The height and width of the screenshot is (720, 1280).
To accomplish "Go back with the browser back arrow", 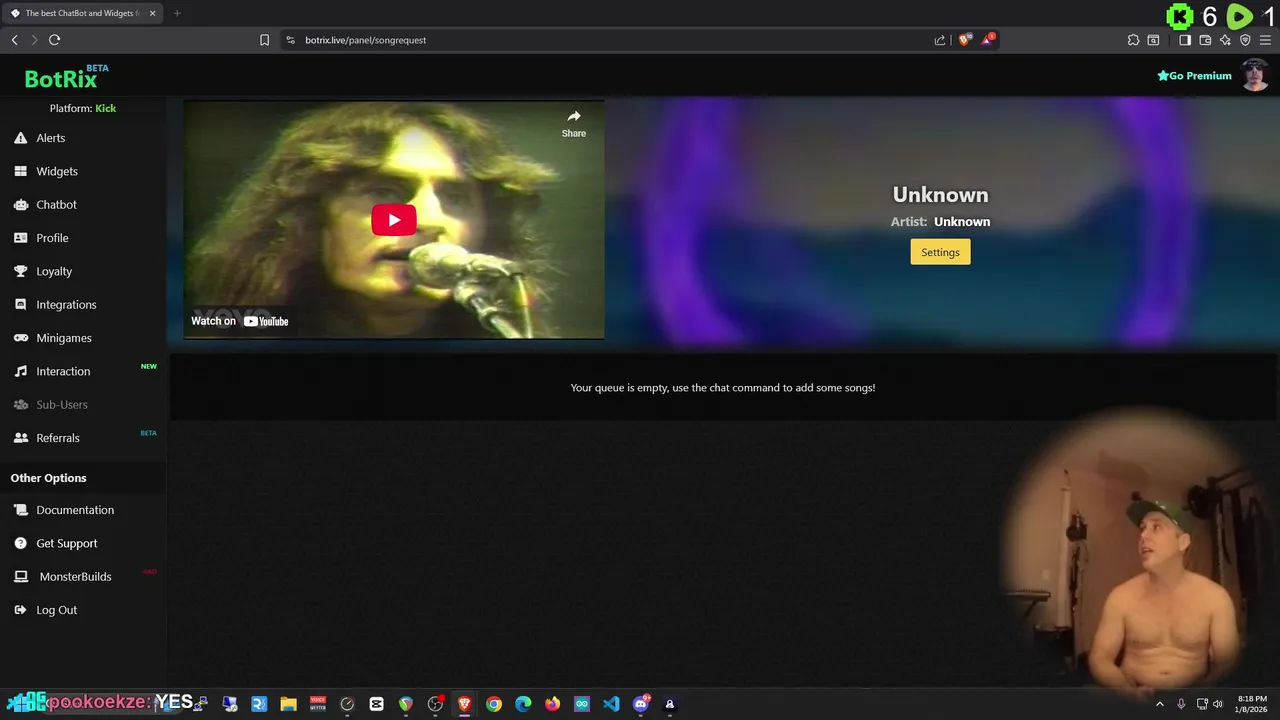I will pos(14,40).
